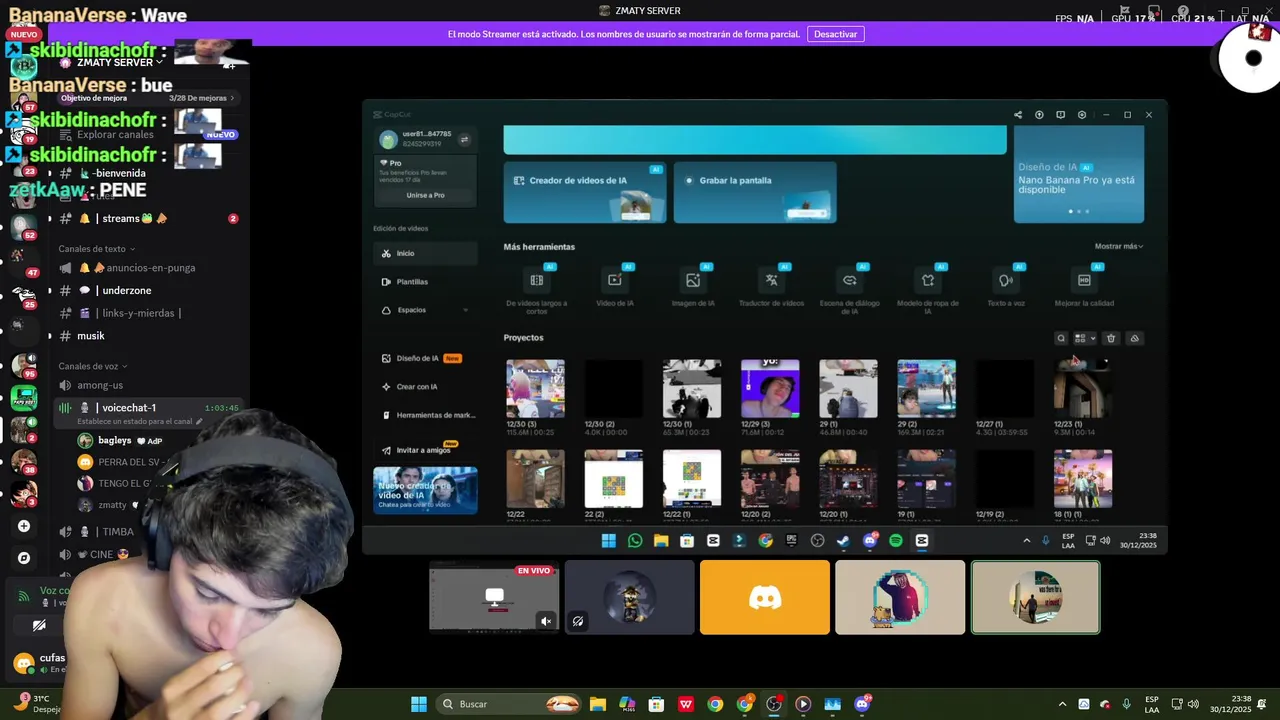Open project thumbnail 12/30 (3)
Screen dimensions: 1280x720
click(x=535, y=388)
